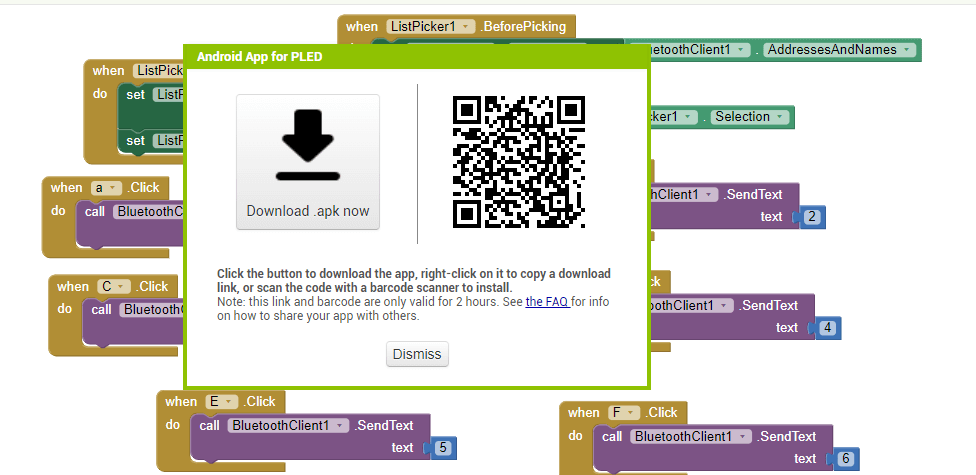Click the first 'set' block under ListPicker event

[x=135, y=95]
